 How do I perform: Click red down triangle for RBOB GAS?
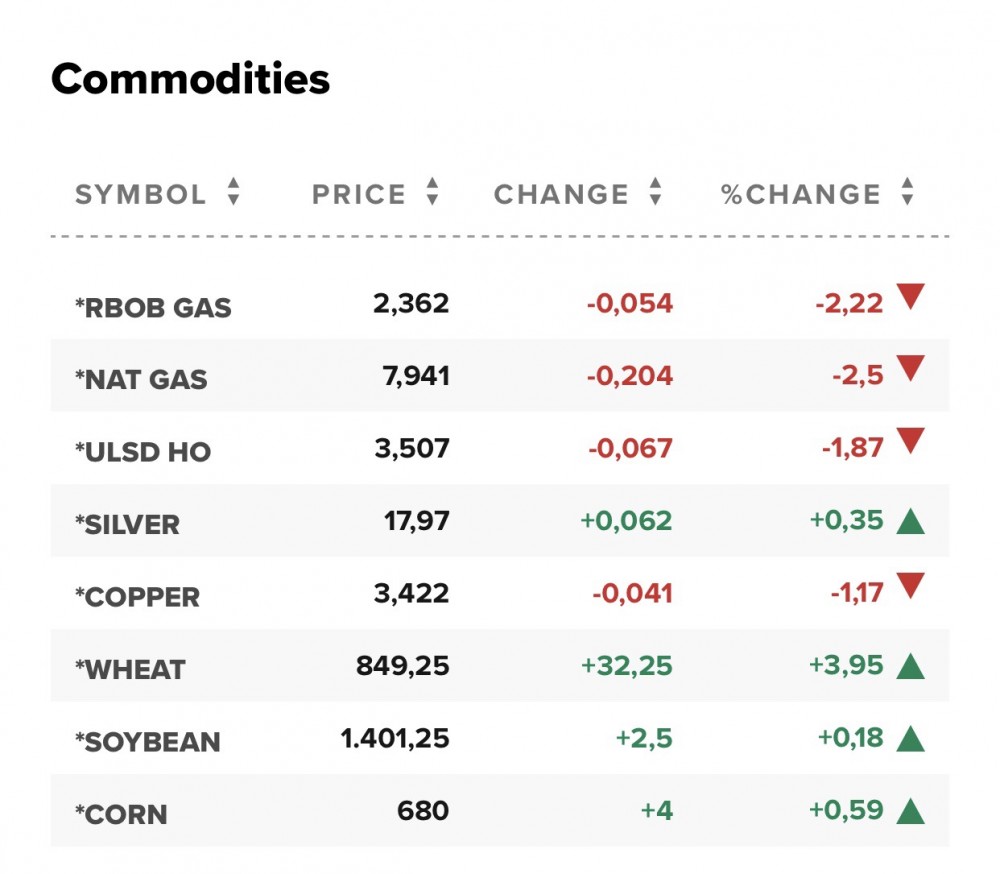point(910,296)
